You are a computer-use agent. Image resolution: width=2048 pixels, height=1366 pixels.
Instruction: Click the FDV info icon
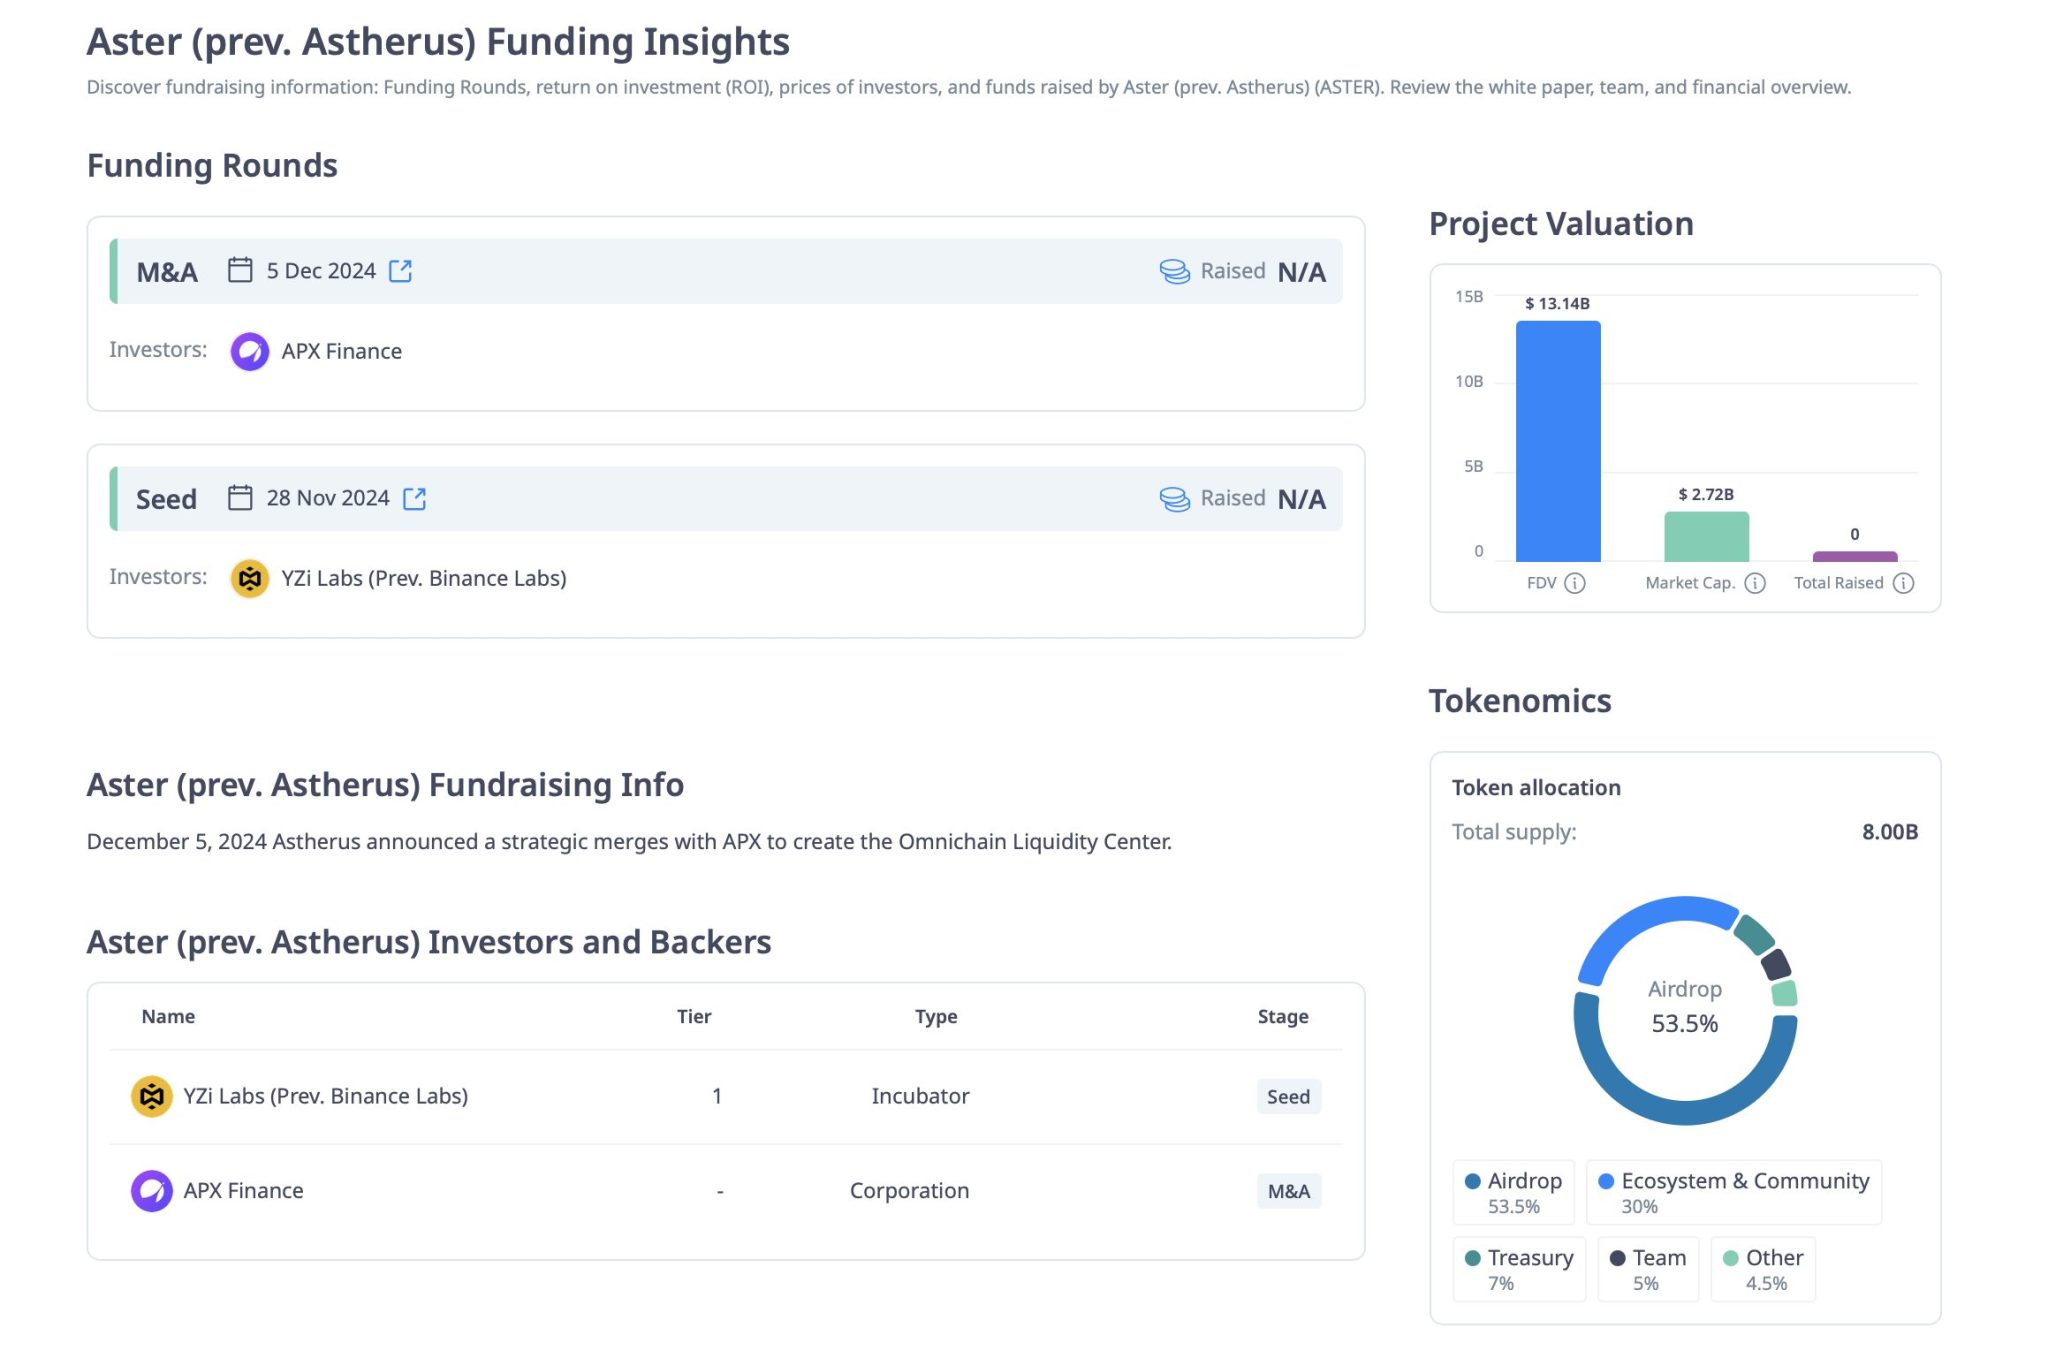[x=1575, y=583]
